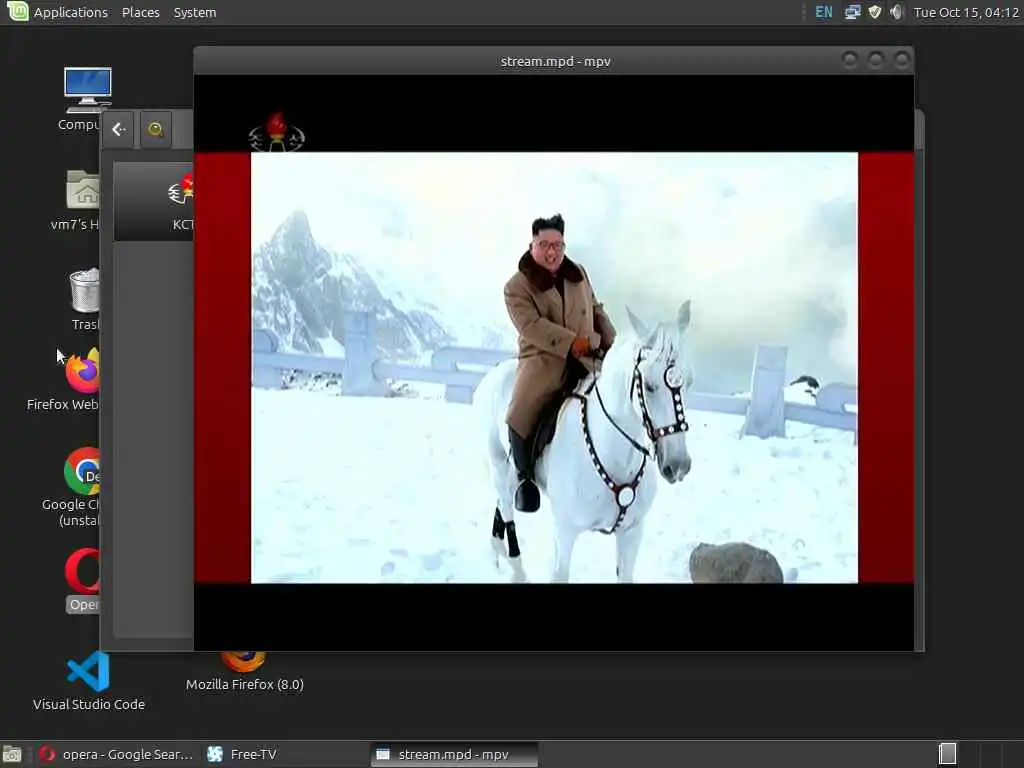Click the mpv video playback area
Screen dimensions: 1024x768
554,363
